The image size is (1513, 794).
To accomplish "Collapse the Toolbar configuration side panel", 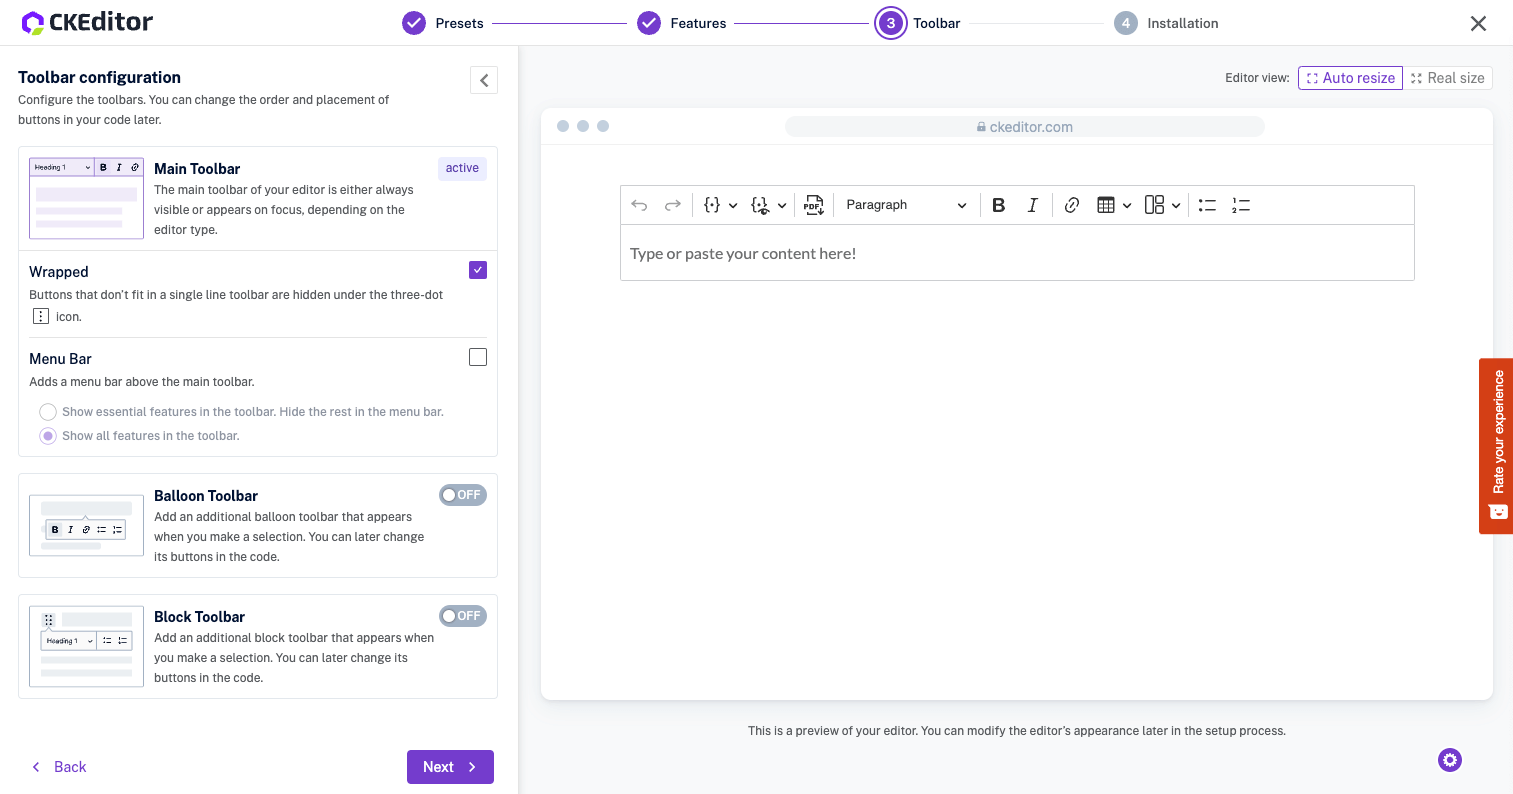I will pyautogui.click(x=484, y=80).
